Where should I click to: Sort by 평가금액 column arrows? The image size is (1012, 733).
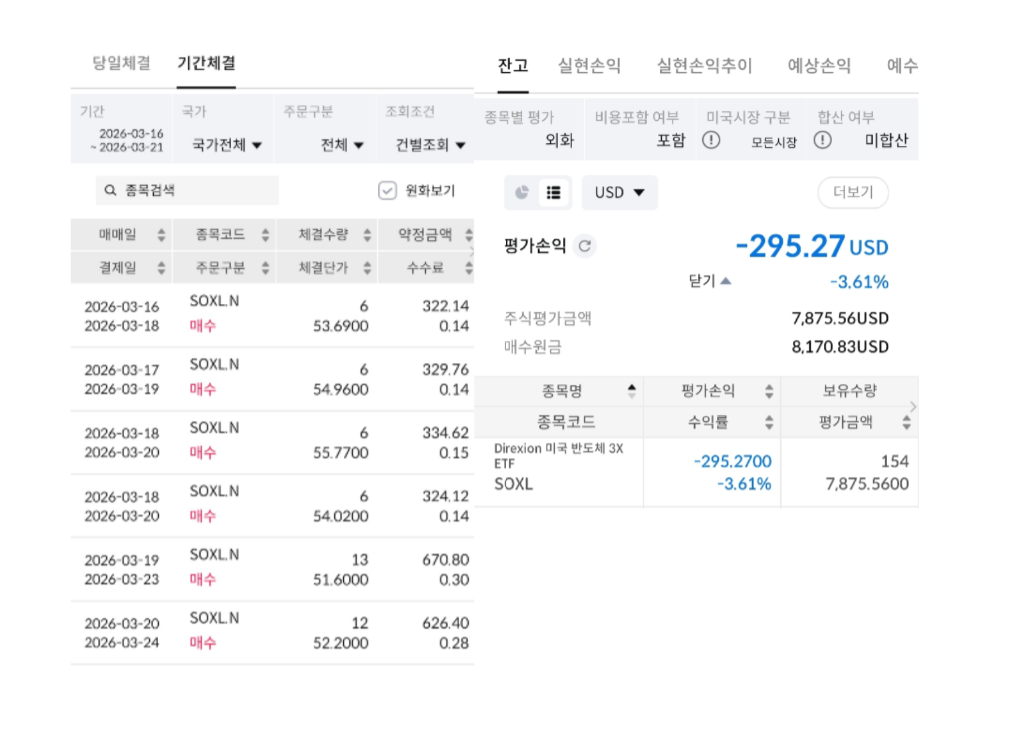coord(907,423)
